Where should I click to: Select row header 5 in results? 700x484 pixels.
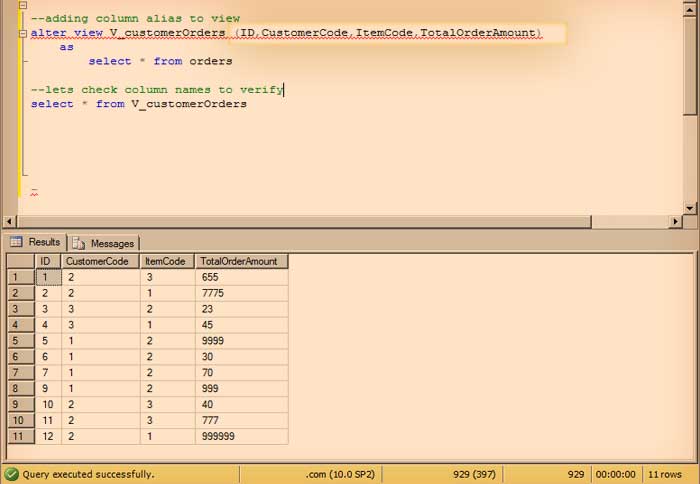[x=21, y=341]
